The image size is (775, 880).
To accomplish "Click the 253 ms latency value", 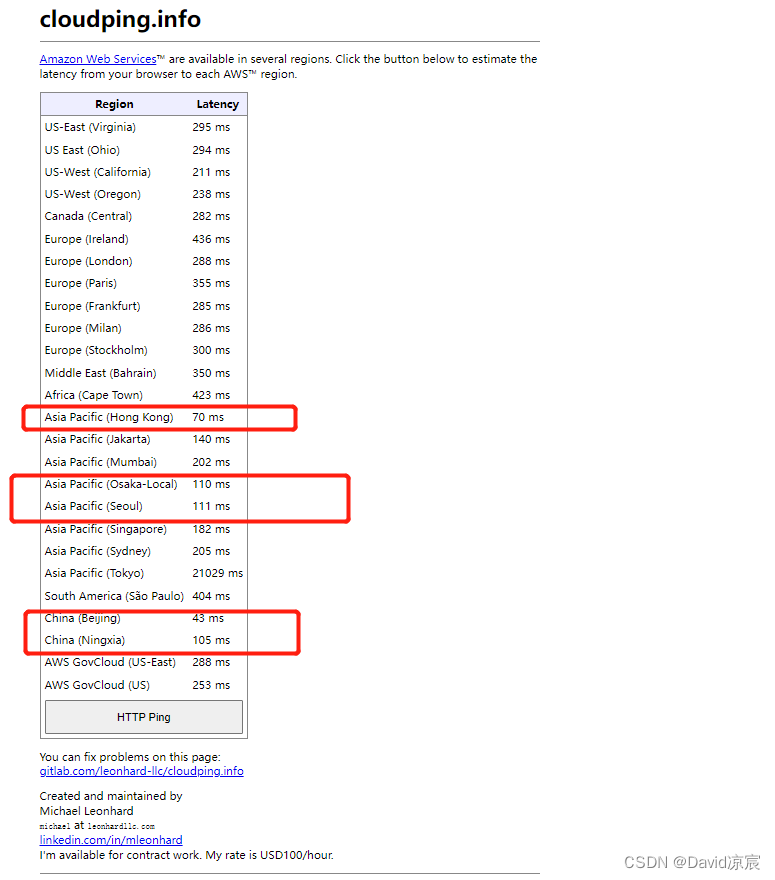I will [x=211, y=685].
